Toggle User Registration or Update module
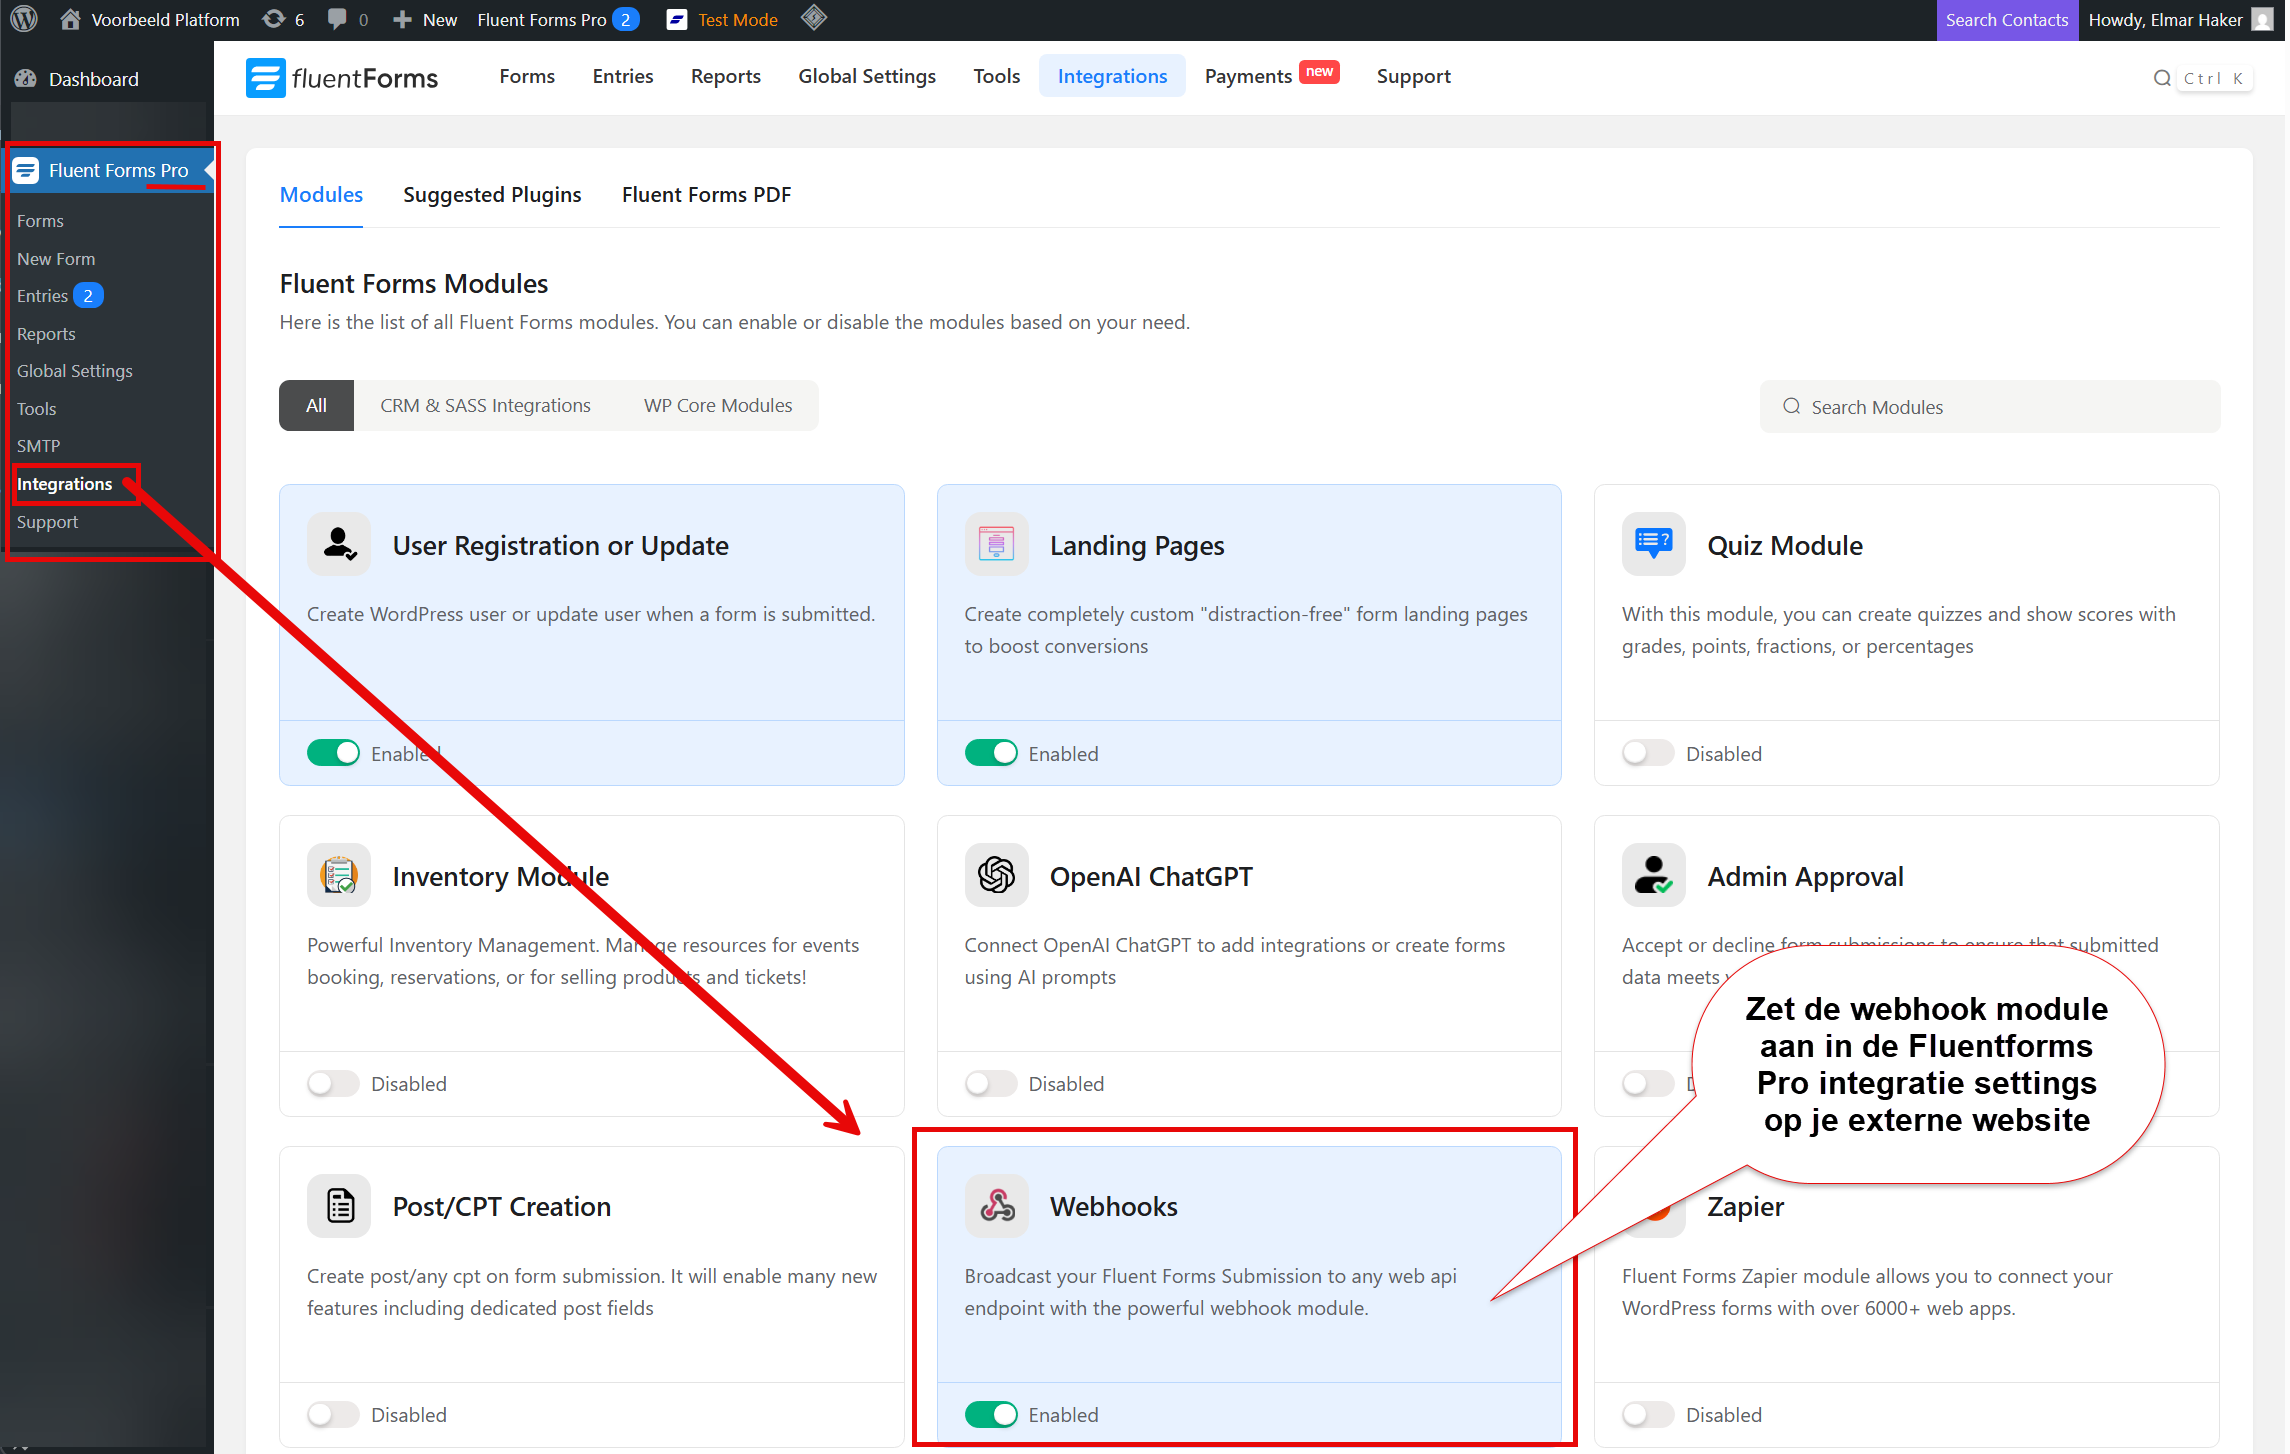This screenshot has height=1454, width=2290. pyautogui.click(x=333, y=753)
